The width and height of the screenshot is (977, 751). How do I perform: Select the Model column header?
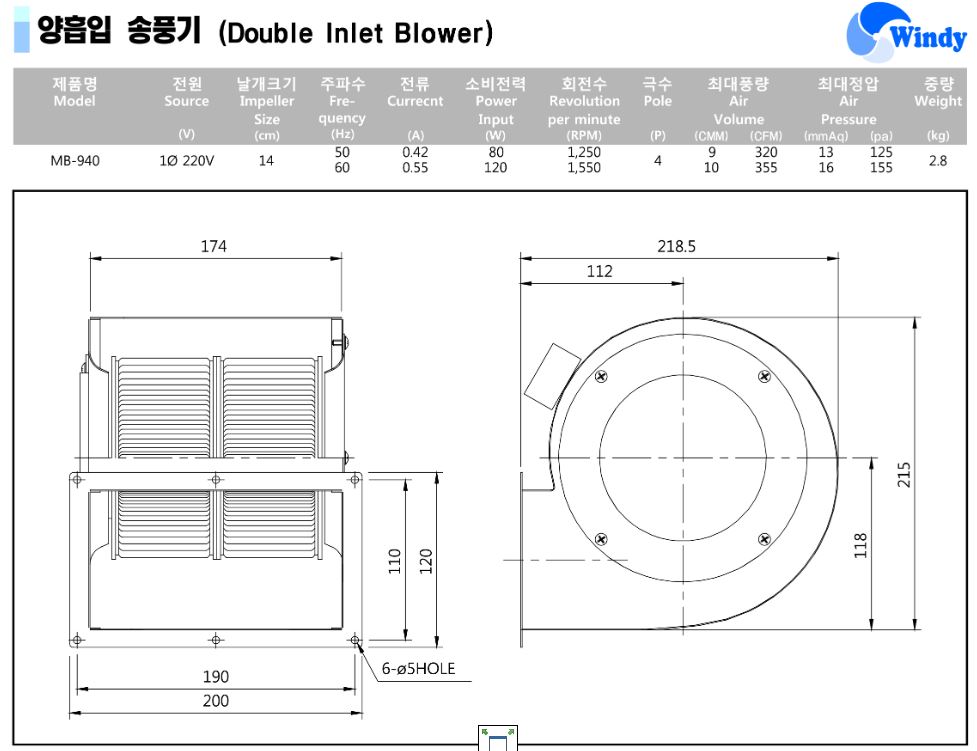coord(74,93)
